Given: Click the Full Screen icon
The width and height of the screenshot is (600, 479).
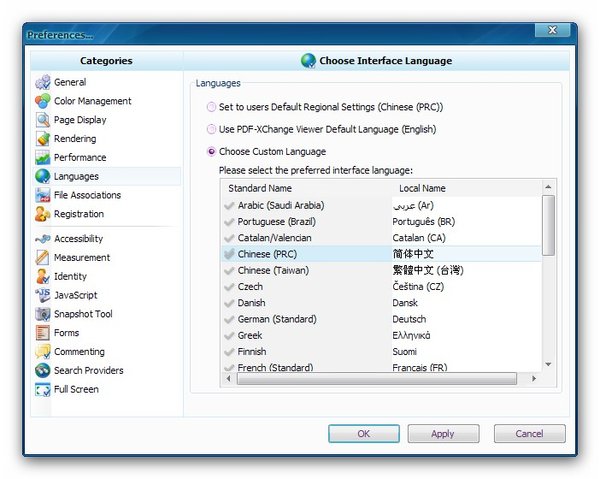Looking at the screenshot, I should pos(42,389).
